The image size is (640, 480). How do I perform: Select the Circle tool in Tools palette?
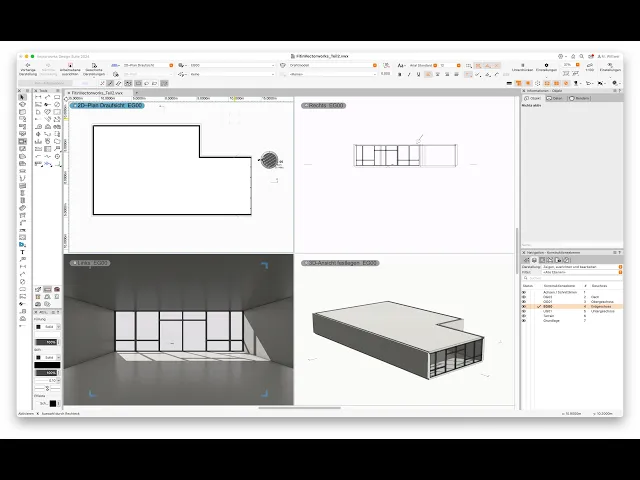pyautogui.click(x=57, y=105)
